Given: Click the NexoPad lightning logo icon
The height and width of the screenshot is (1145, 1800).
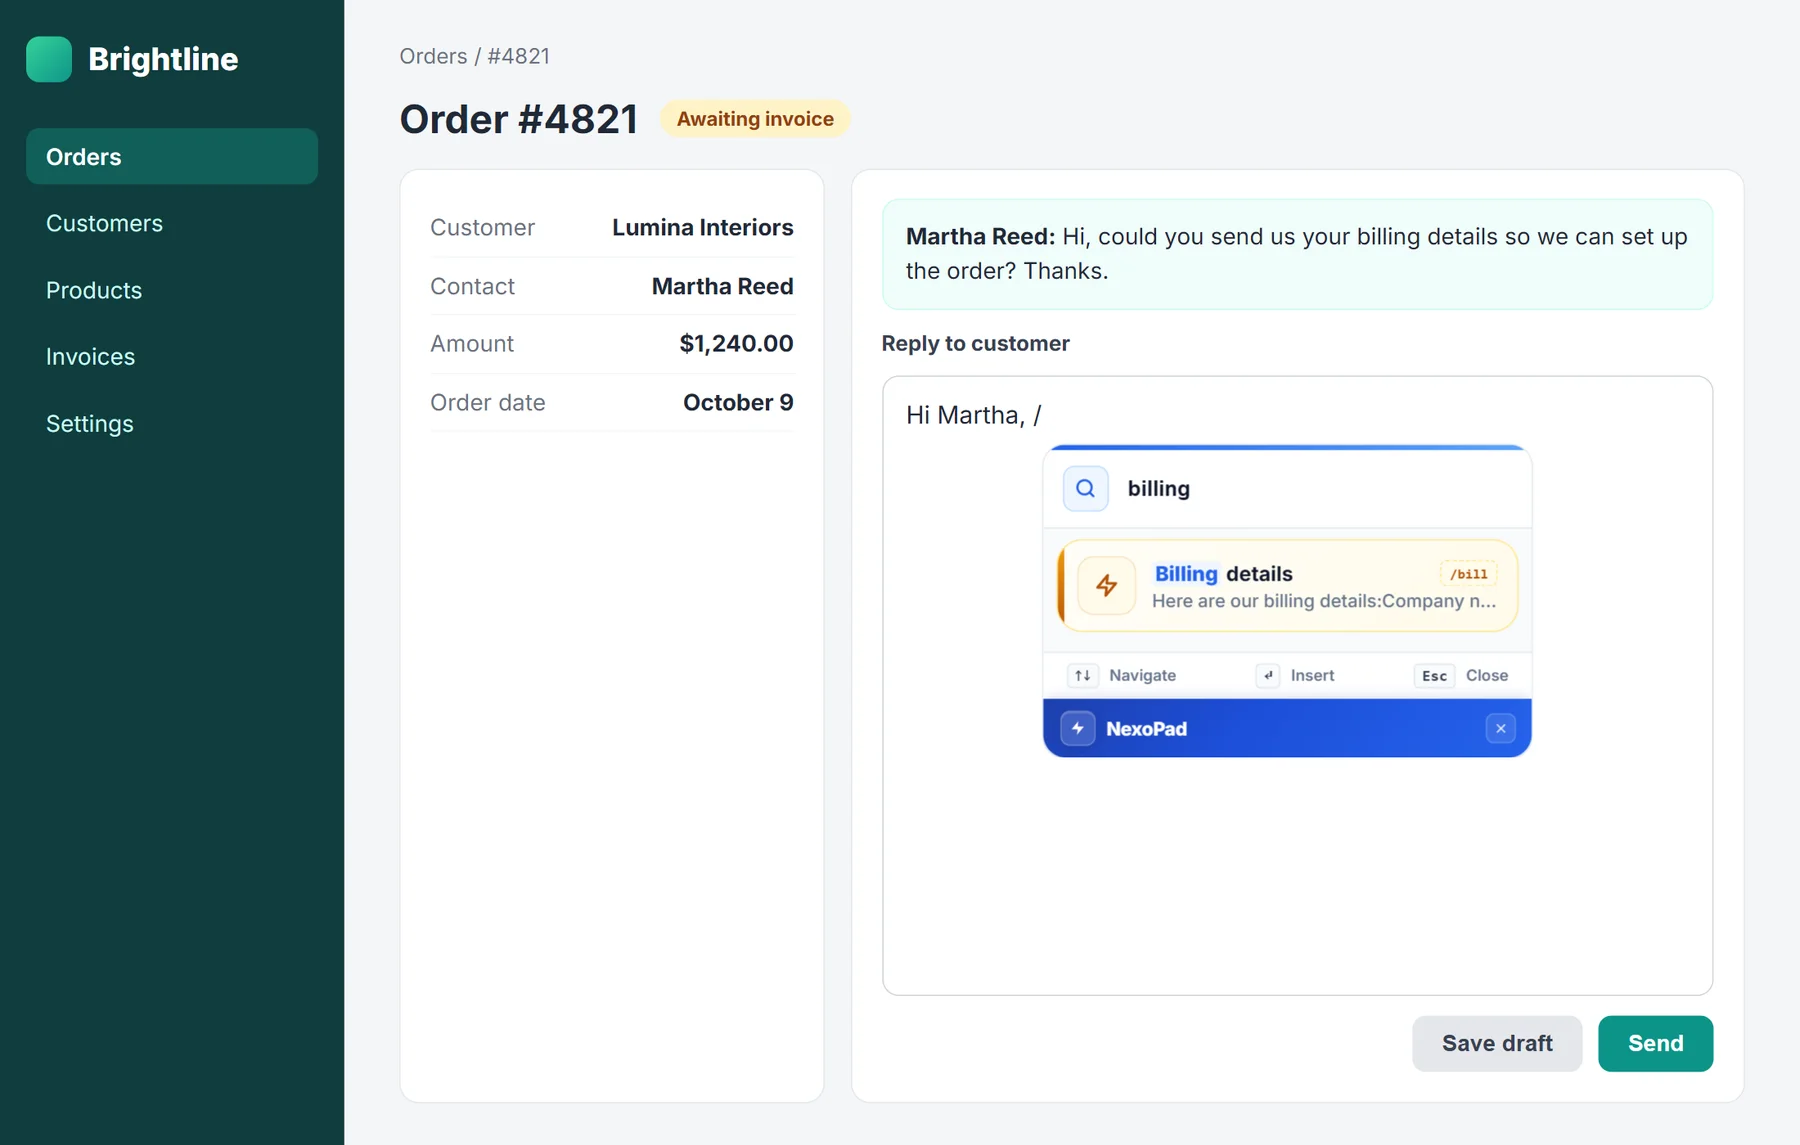Looking at the screenshot, I should [1078, 729].
